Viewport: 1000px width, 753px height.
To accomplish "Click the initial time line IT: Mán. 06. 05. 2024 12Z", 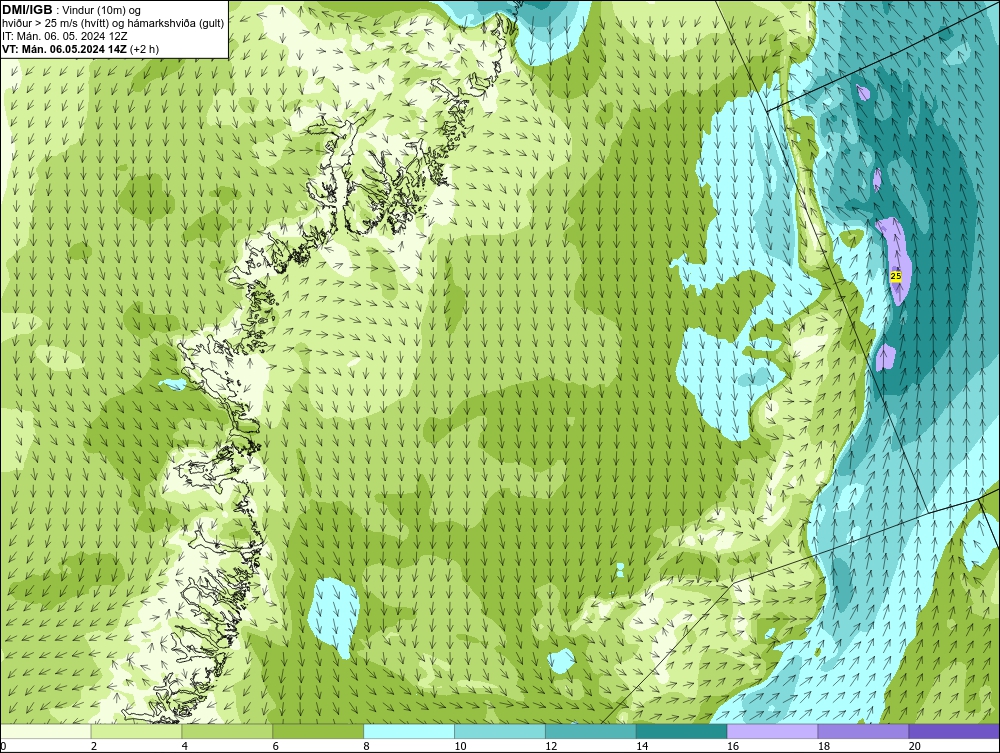I will 64,36.
